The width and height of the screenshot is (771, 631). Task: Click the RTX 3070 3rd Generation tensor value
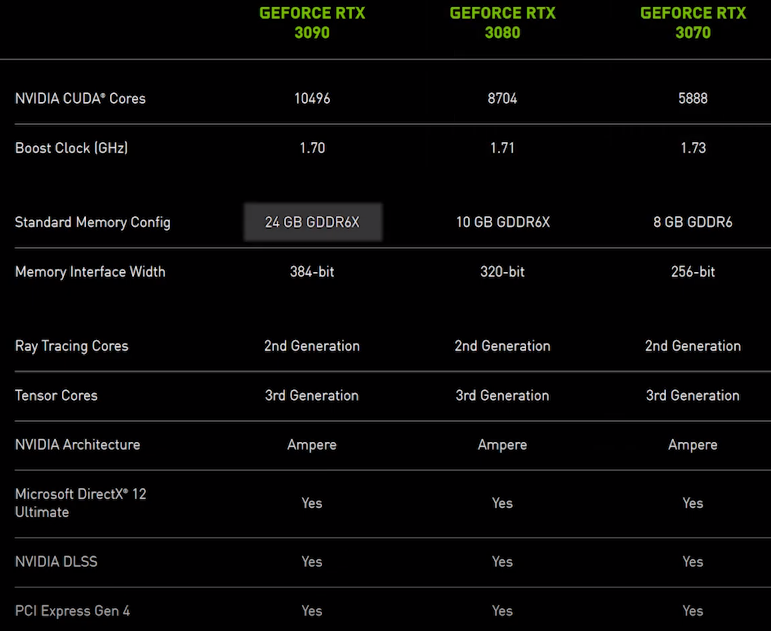point(693,395)
